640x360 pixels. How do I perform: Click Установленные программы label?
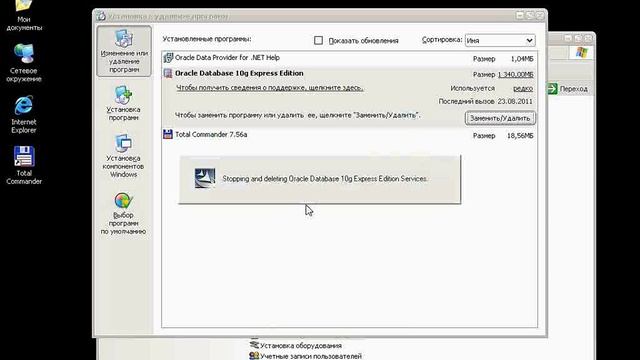(207, 39)
